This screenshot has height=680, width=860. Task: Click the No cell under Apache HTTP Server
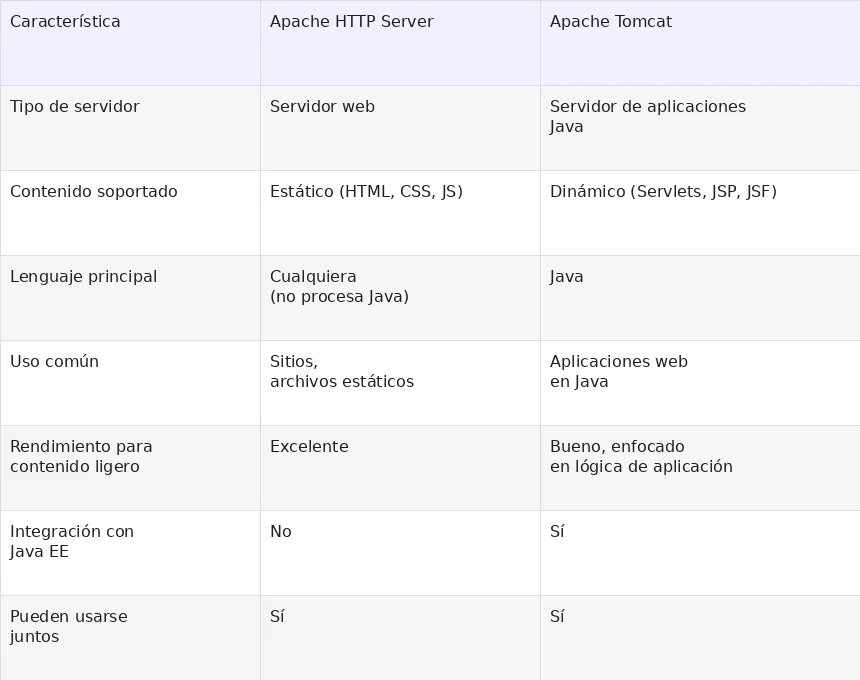click(x=400, y=553)
